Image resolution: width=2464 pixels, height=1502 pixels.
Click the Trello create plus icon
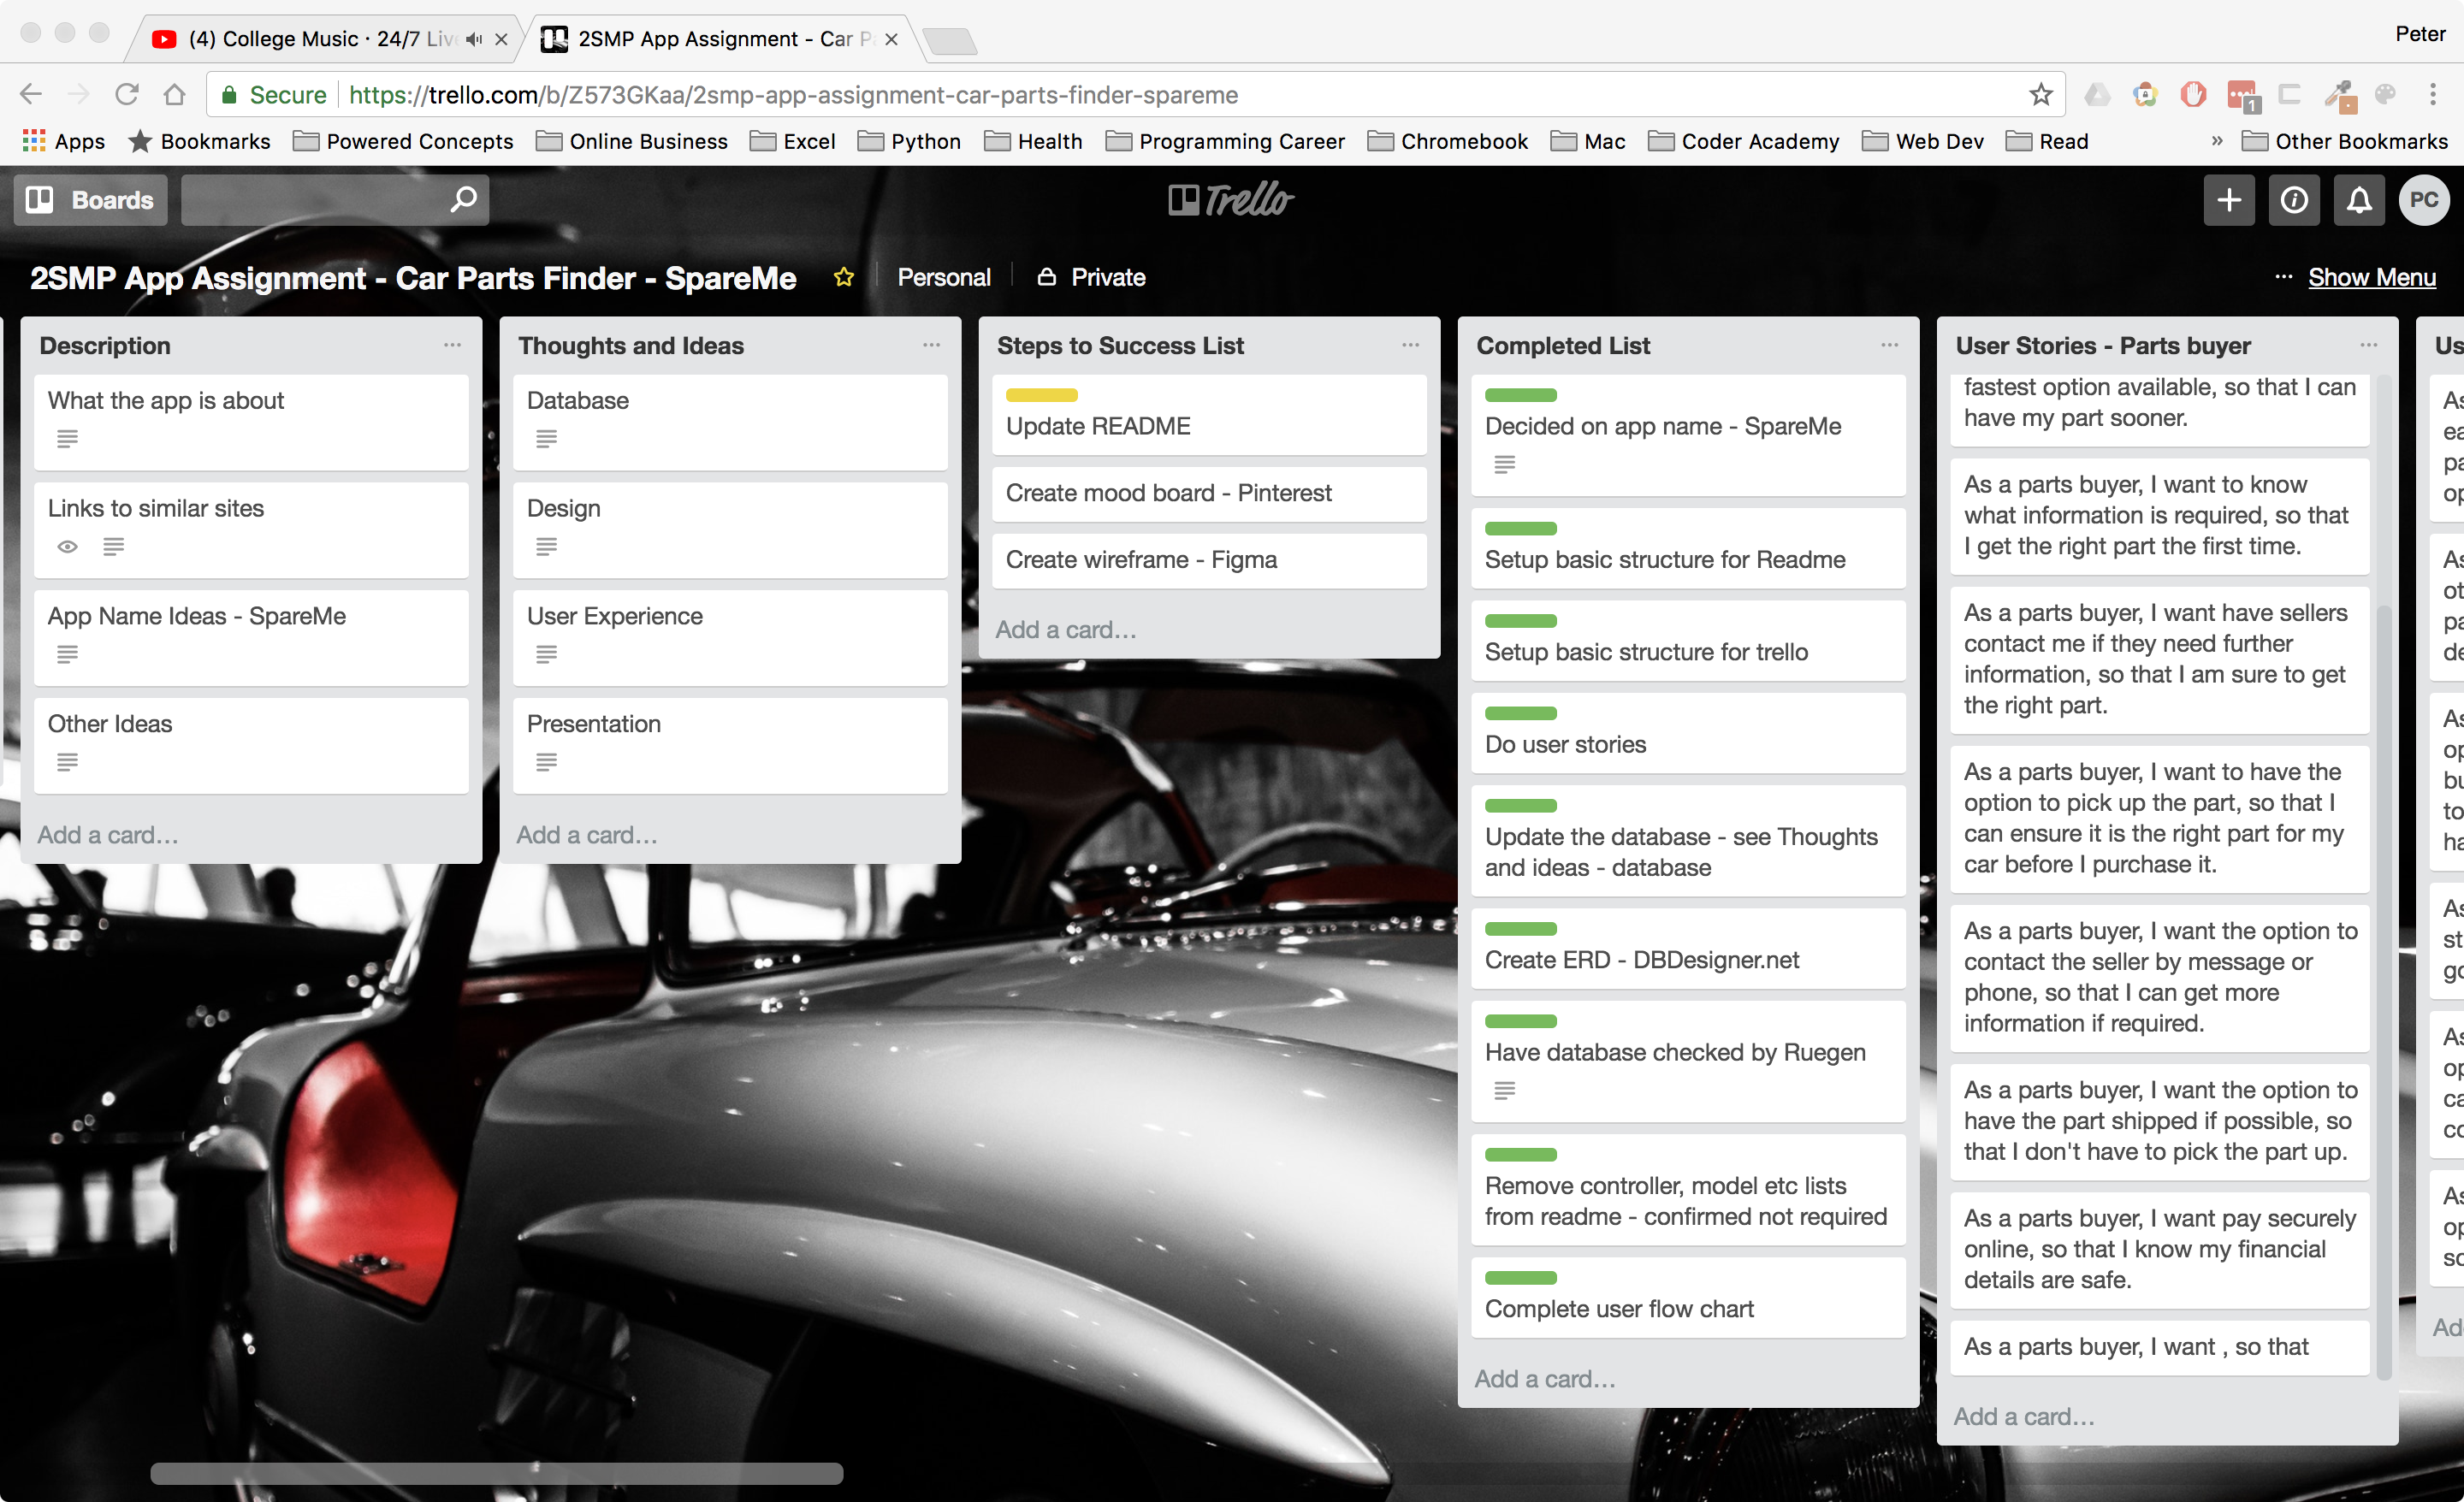point(2228,200)
